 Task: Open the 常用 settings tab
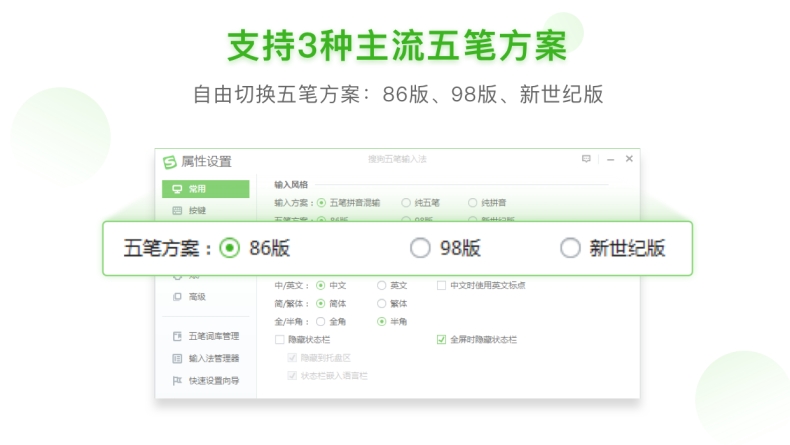click(206, 189)
